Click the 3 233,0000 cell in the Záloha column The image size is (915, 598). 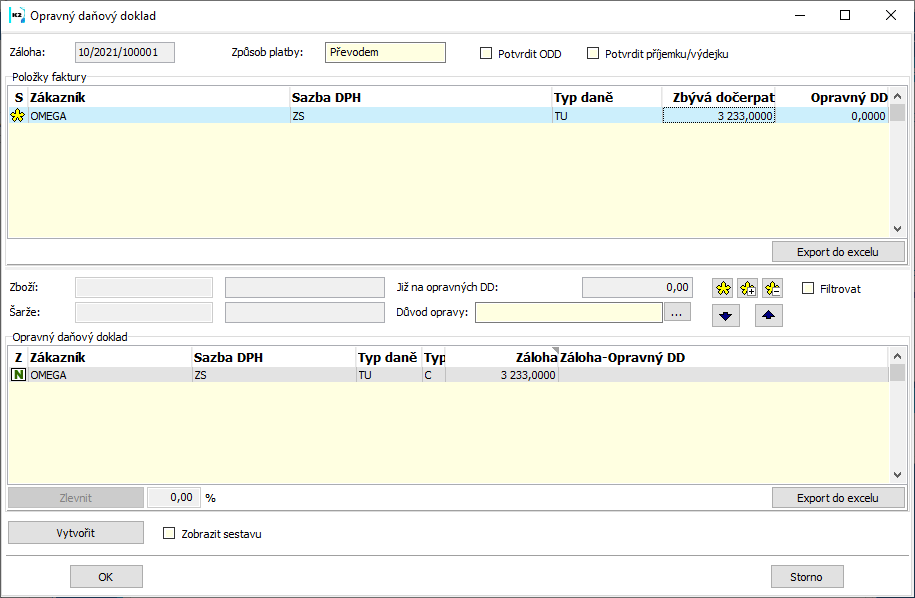(x=502, y=375)
